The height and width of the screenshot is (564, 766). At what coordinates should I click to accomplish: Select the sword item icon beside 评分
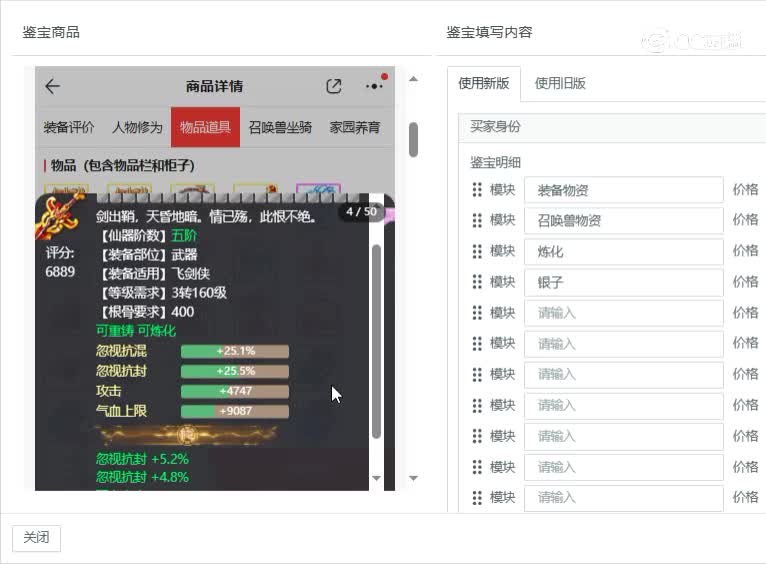(60, 217)
